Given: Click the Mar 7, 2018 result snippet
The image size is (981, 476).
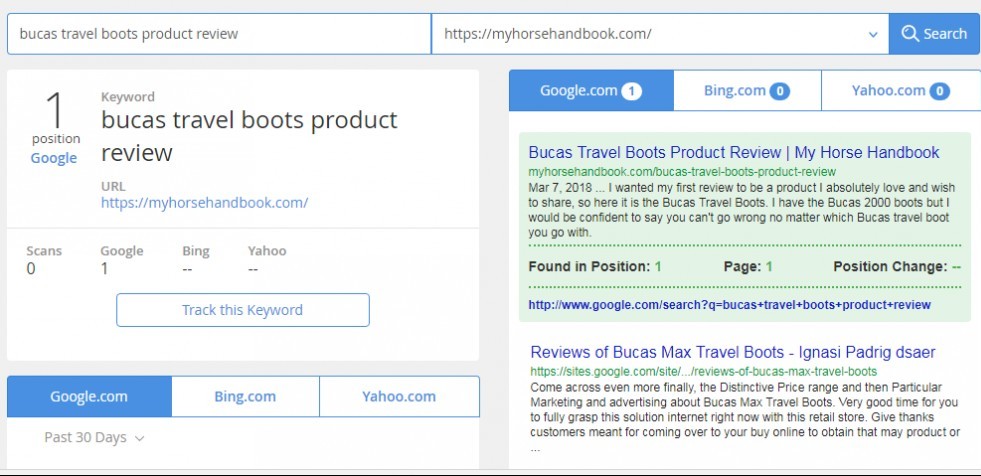Looking at the screenshot, I should pos(741,210).
